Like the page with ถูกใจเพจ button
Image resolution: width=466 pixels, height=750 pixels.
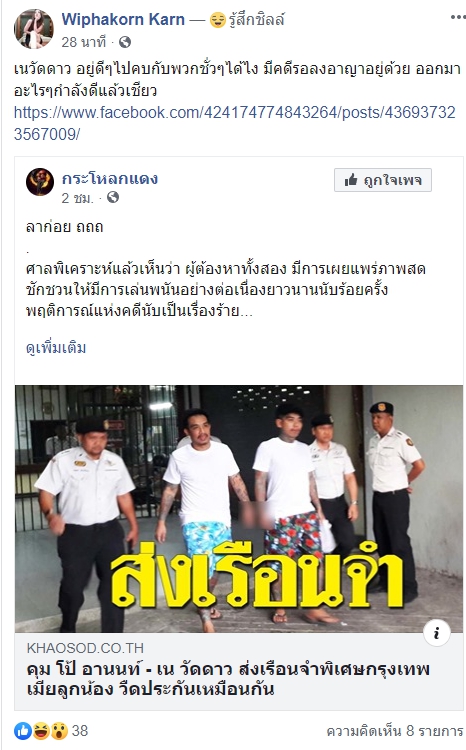point(383,180)
